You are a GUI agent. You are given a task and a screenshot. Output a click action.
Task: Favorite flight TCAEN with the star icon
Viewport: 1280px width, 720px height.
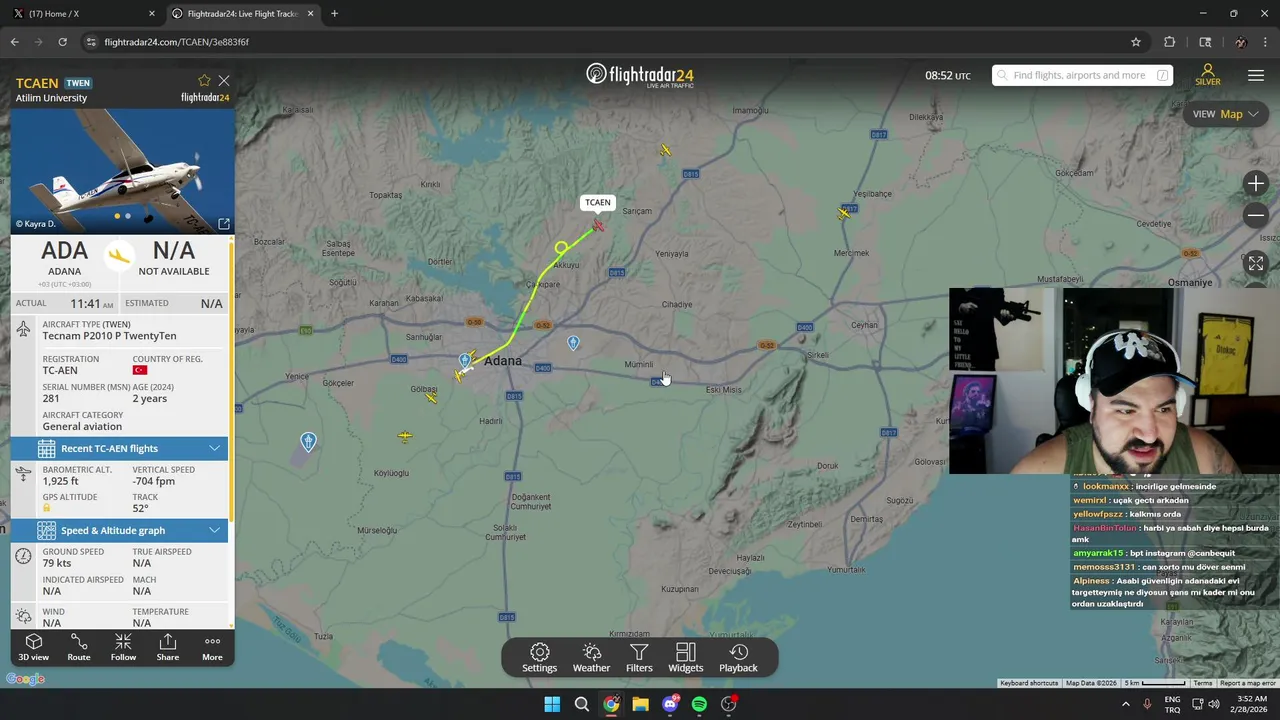click(x=204, y=80)
